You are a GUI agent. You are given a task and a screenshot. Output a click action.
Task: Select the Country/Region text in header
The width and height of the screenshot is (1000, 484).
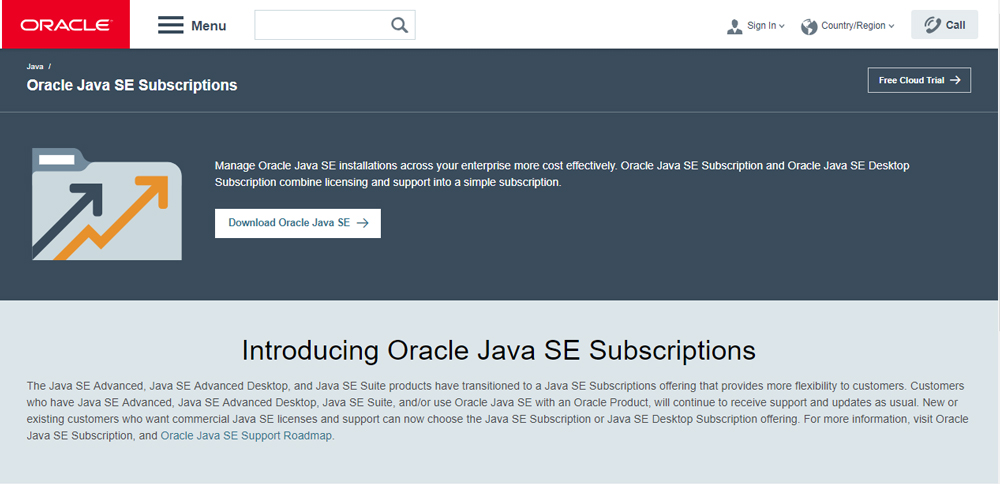coord(853,26)
